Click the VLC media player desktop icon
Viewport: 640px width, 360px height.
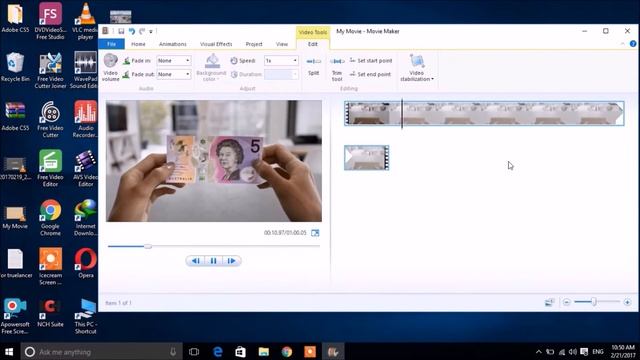[85, 21]
